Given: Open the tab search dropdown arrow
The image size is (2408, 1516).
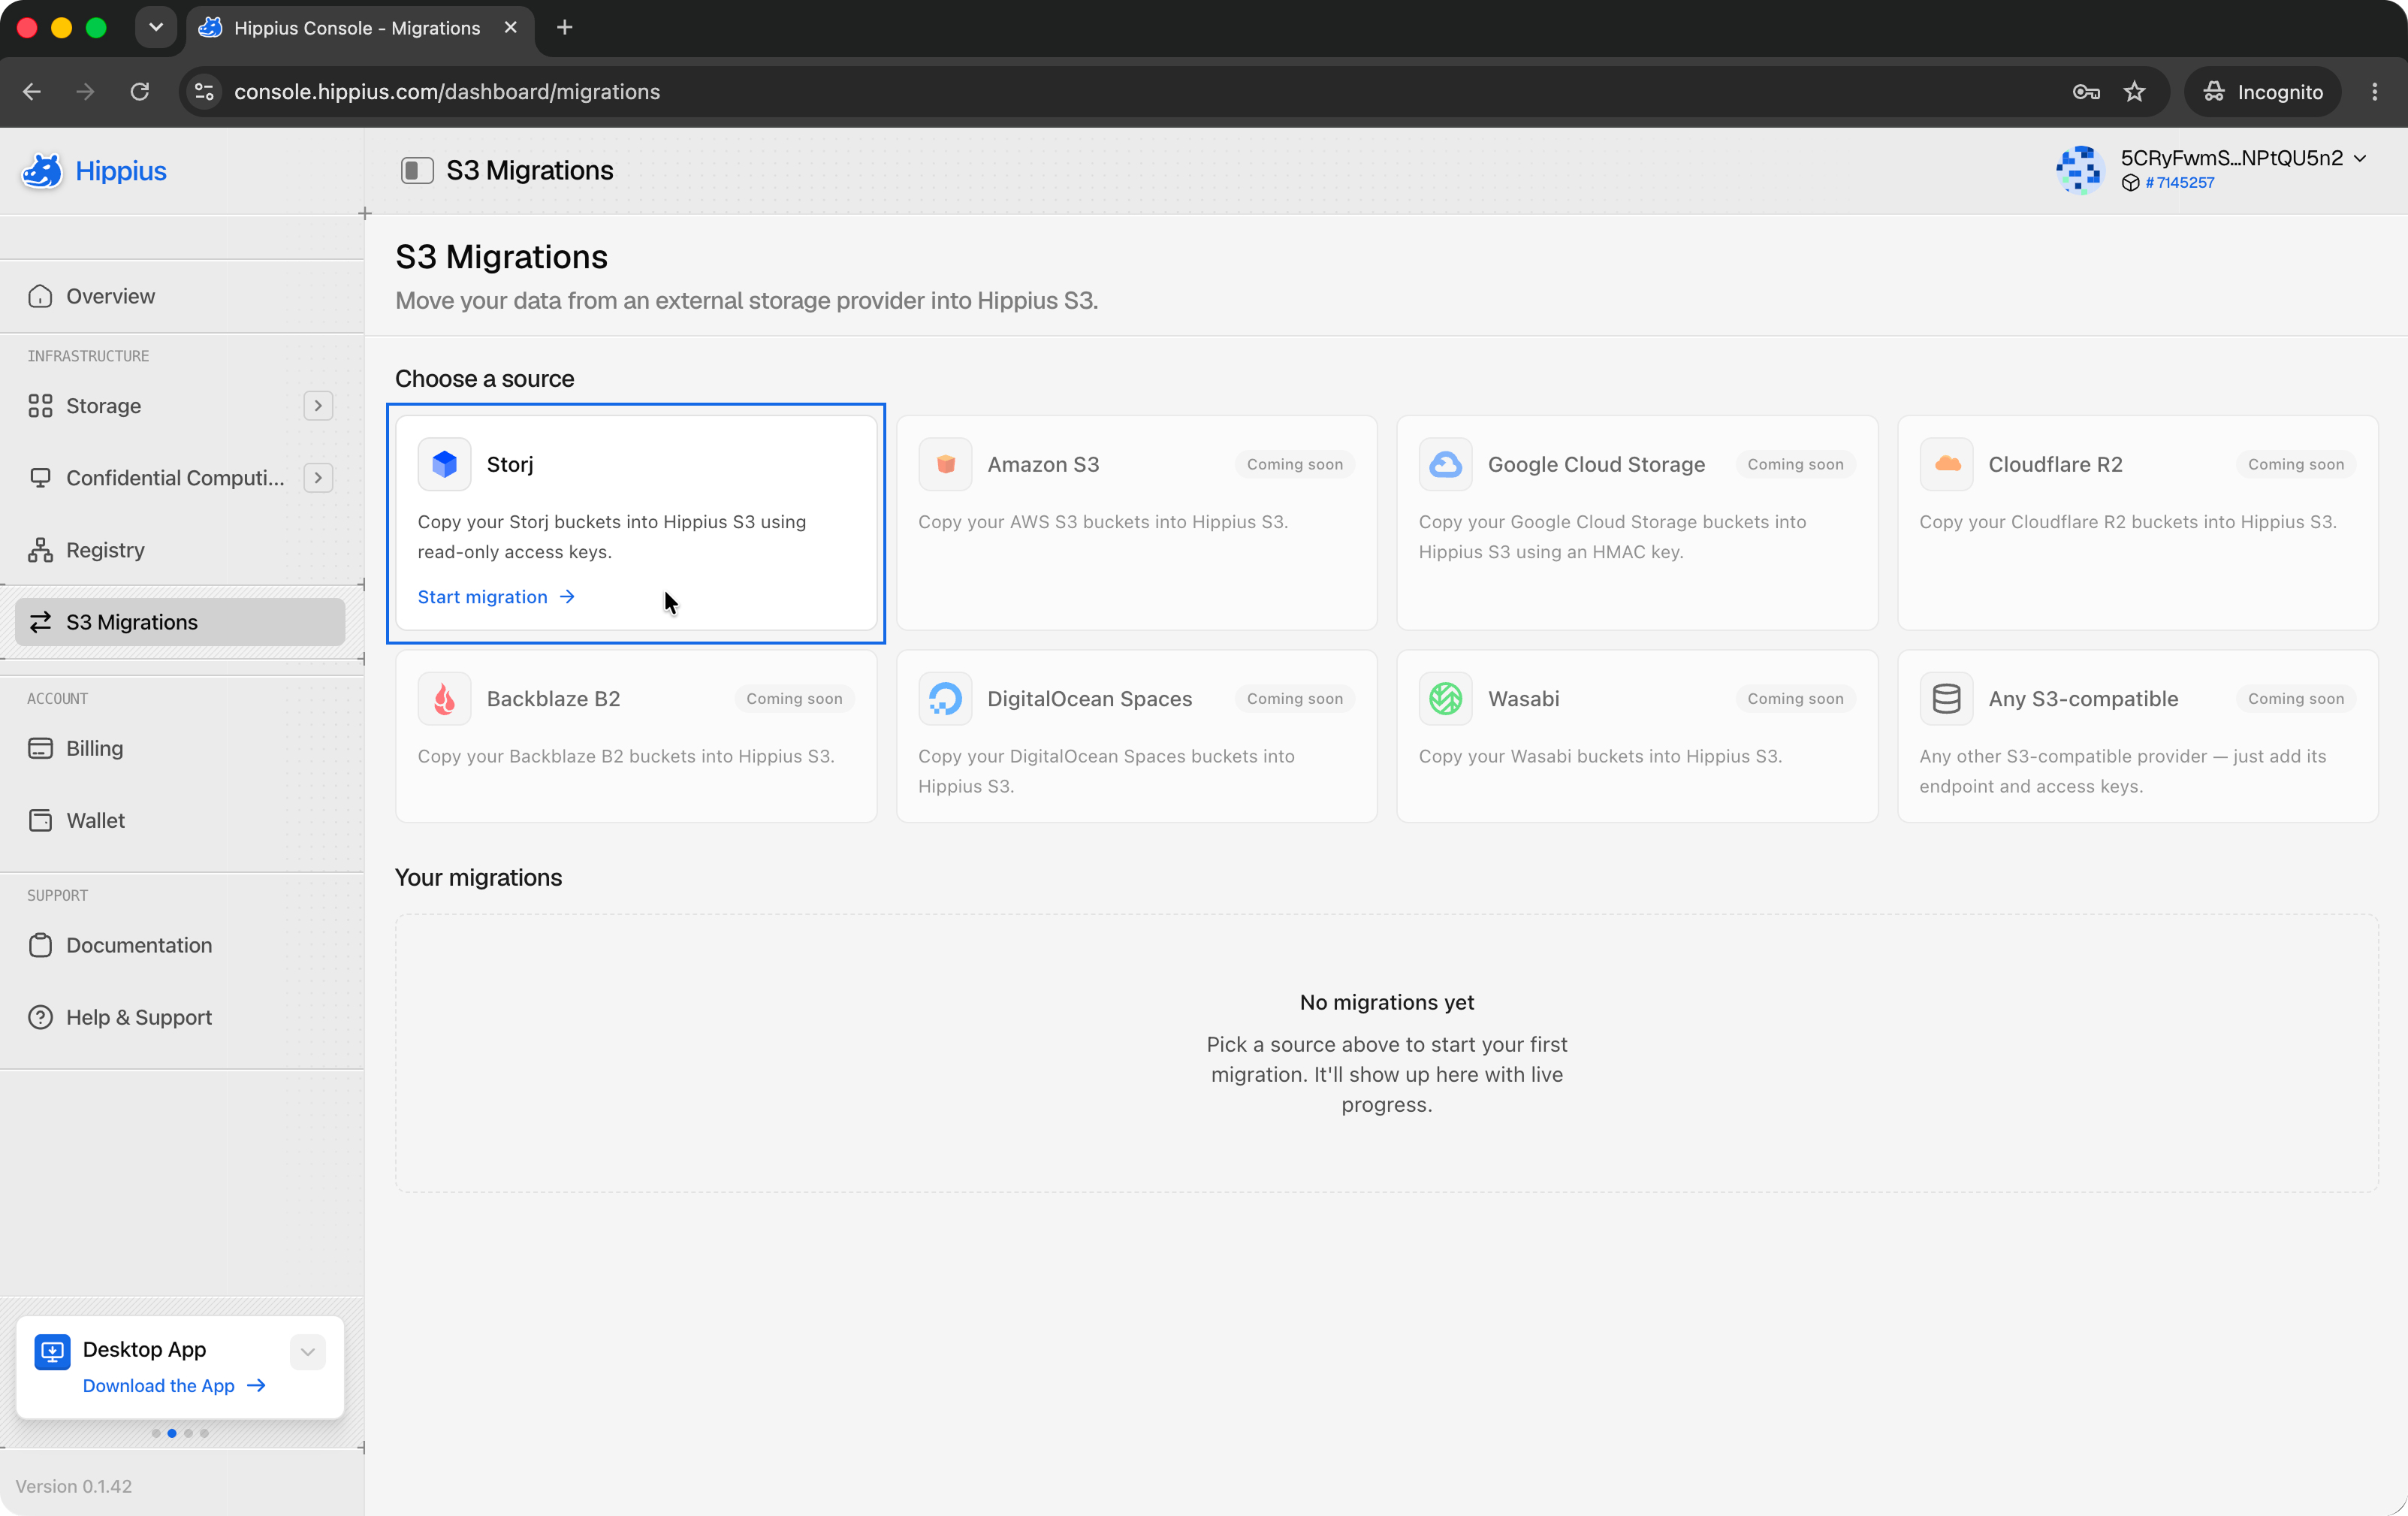Looking at the screenshot, I should pyautogui.click(x=156, y=28).
